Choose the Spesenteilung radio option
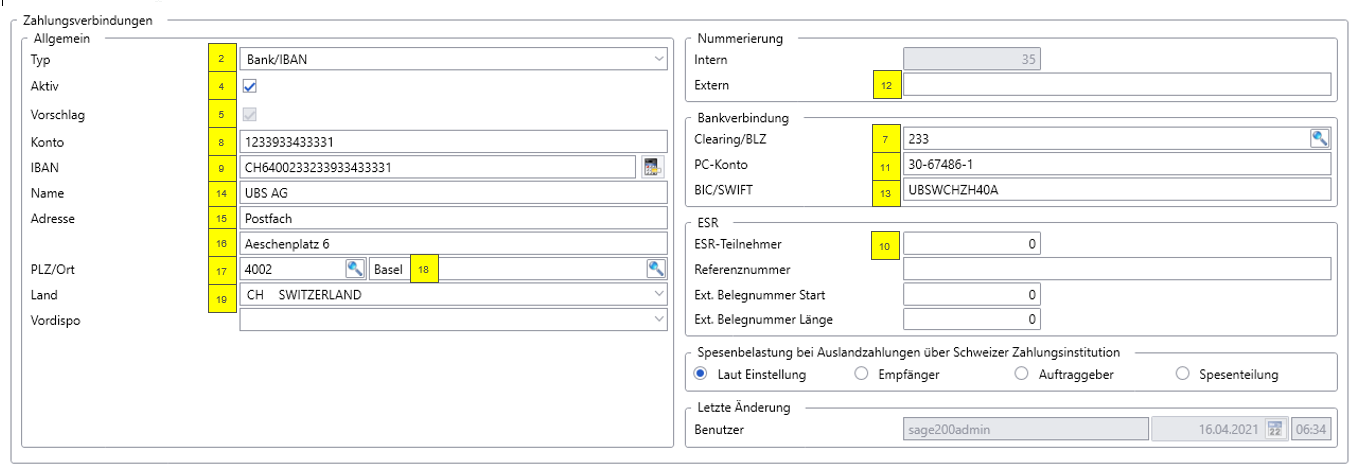1358x473 pixels. 1182,375
